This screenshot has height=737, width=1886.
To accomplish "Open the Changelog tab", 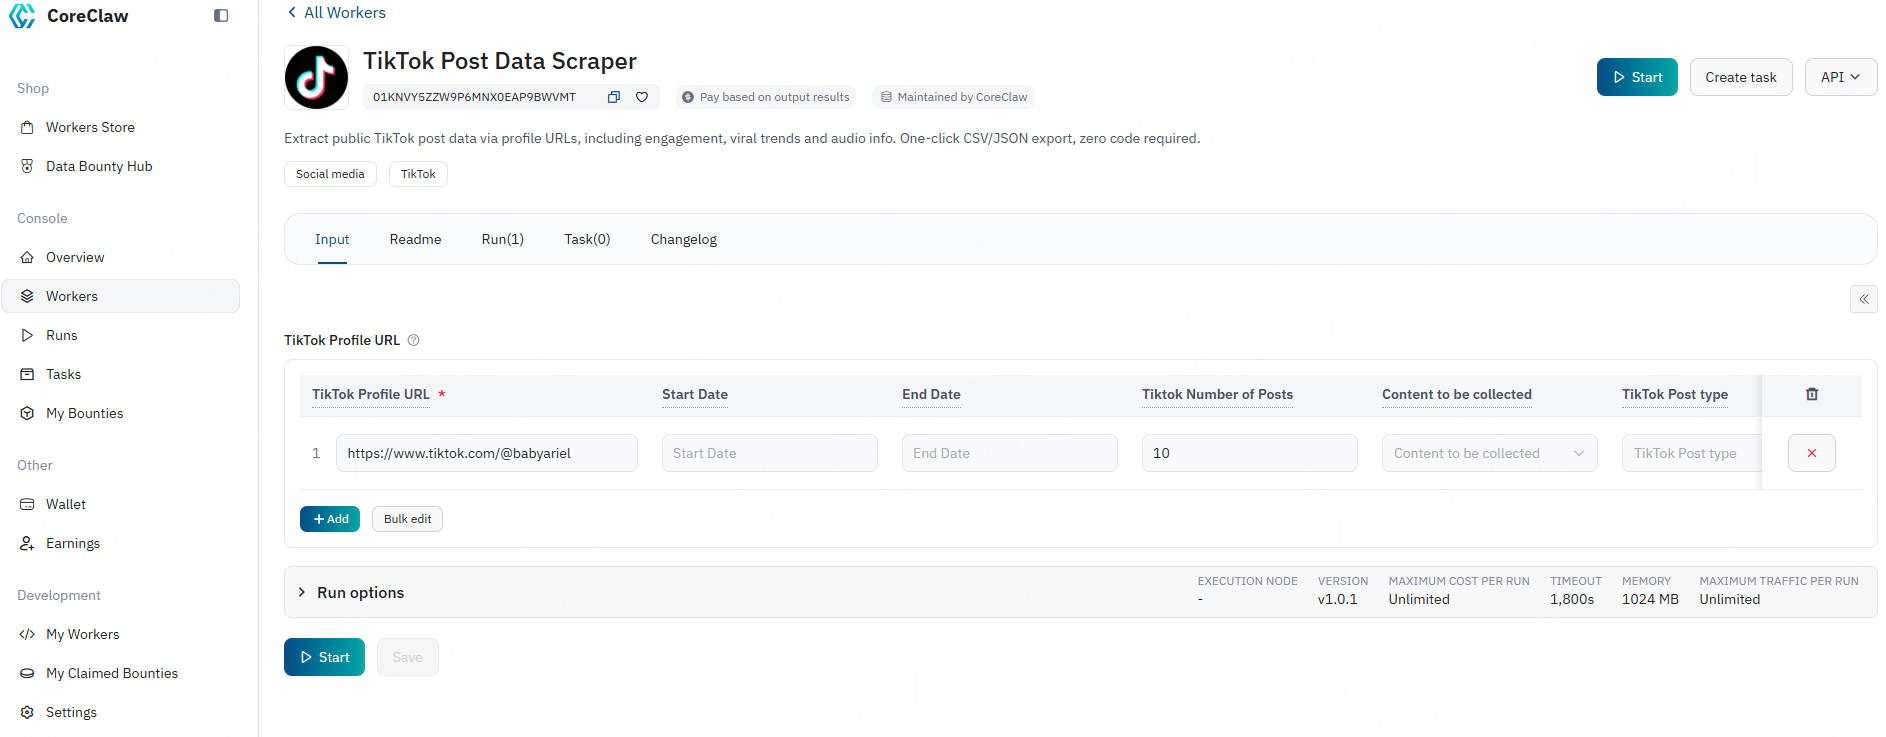I will (x=683, y=239).
